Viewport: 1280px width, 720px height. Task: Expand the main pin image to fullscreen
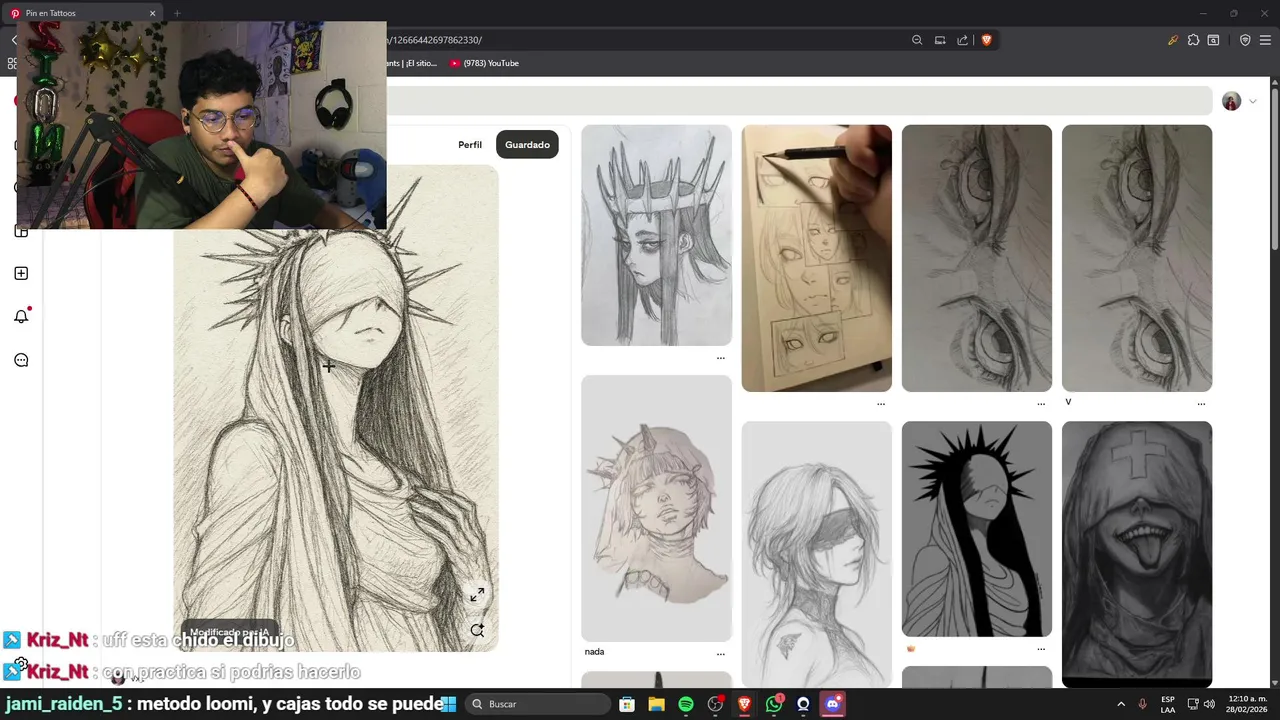pos(477,594)
